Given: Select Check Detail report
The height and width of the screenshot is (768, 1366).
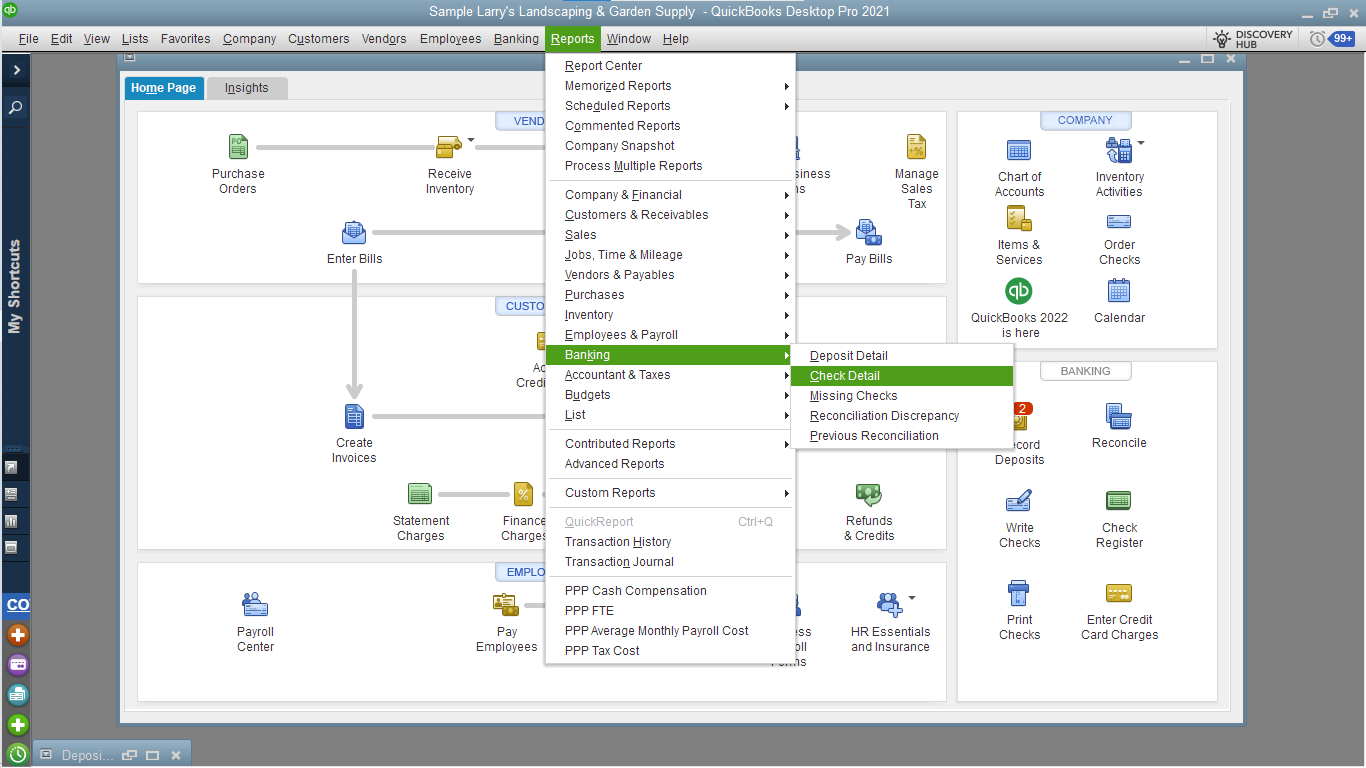Looking at the screenshot, I should [902, 376].
